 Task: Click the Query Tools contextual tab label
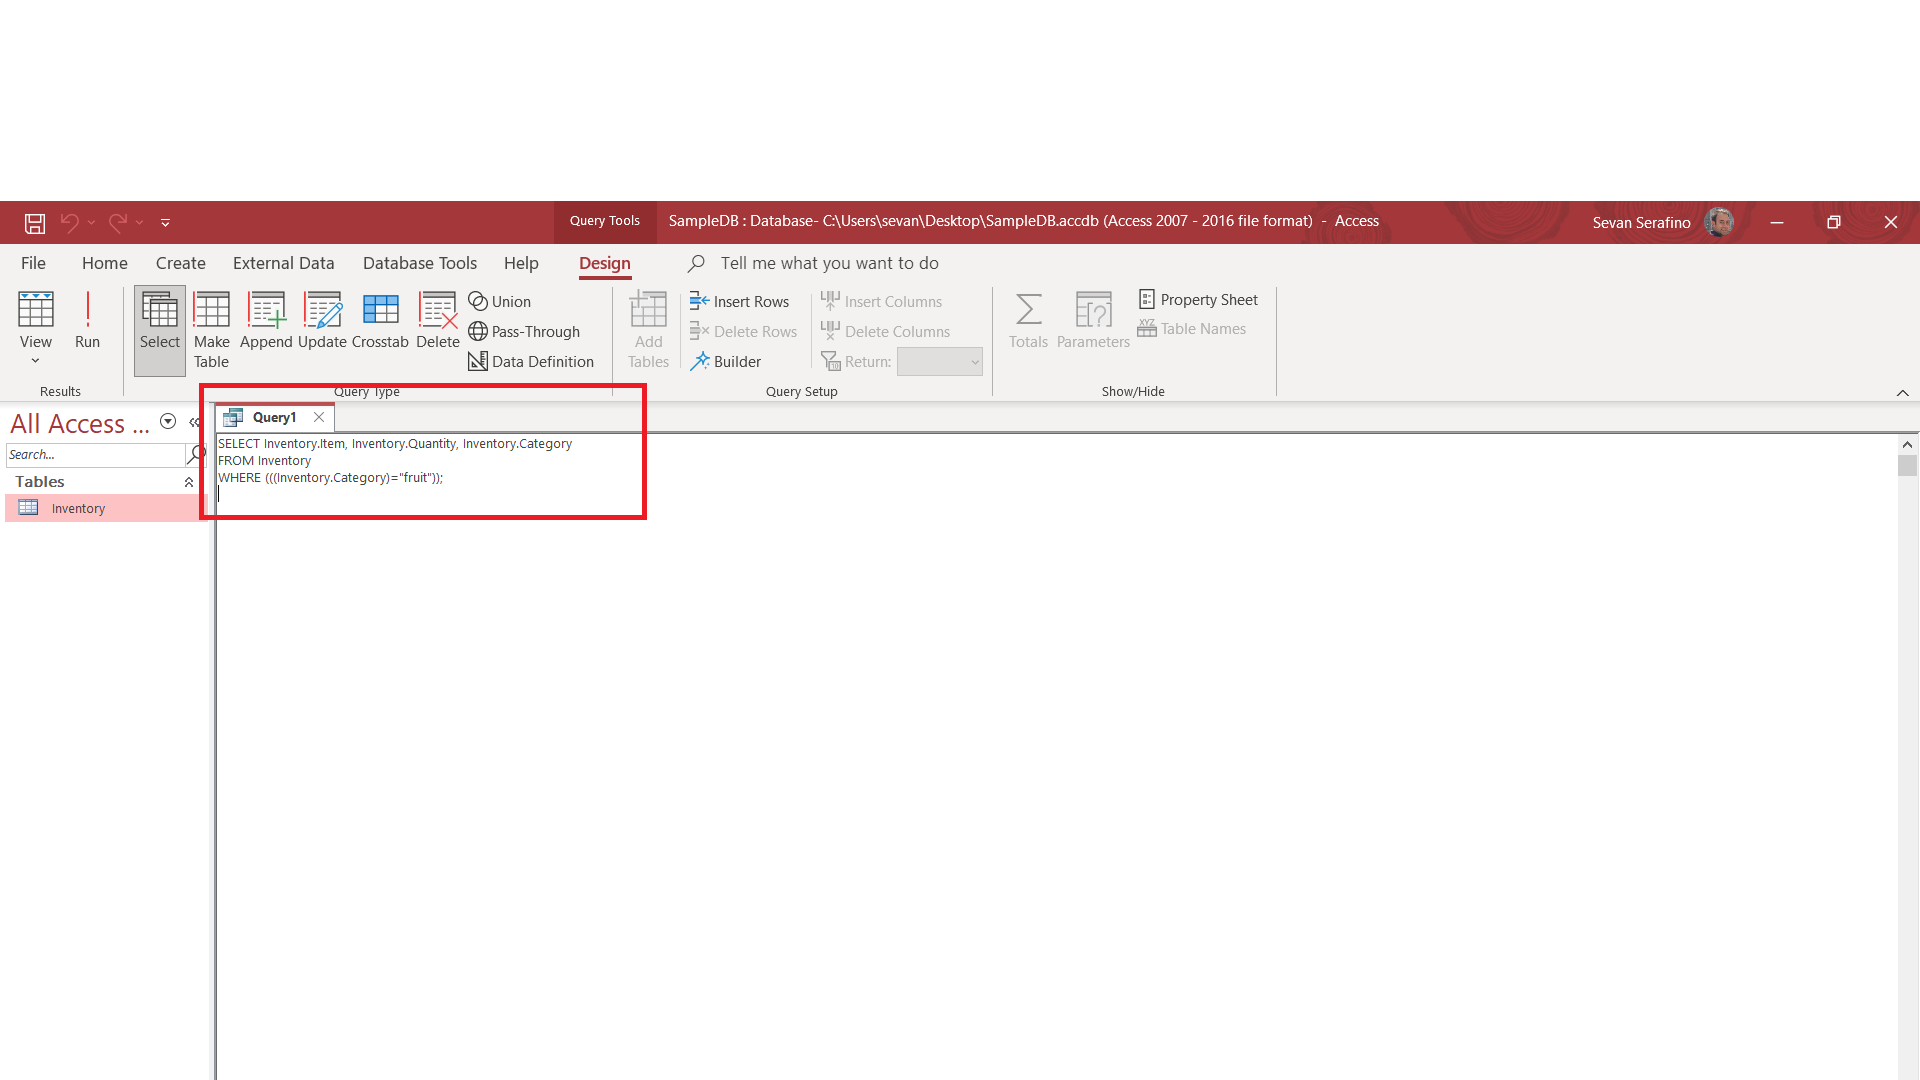coord(605,221)
